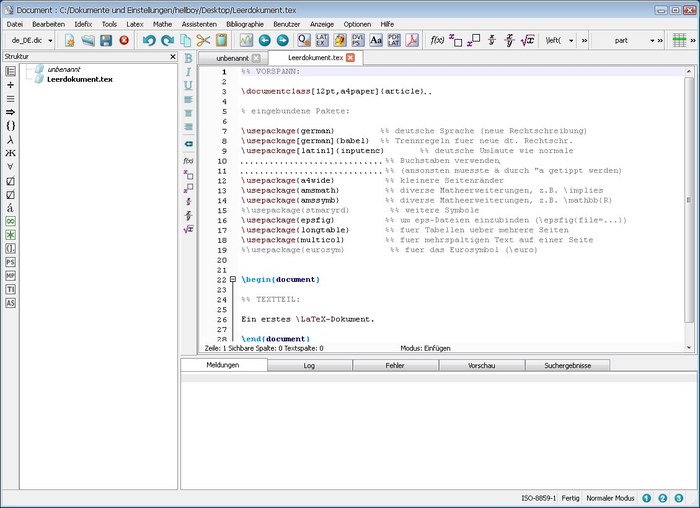700x508 pixels.
Task: Show Greek letters with the lambda sidebar icon
Action: [x=10, y=140]
